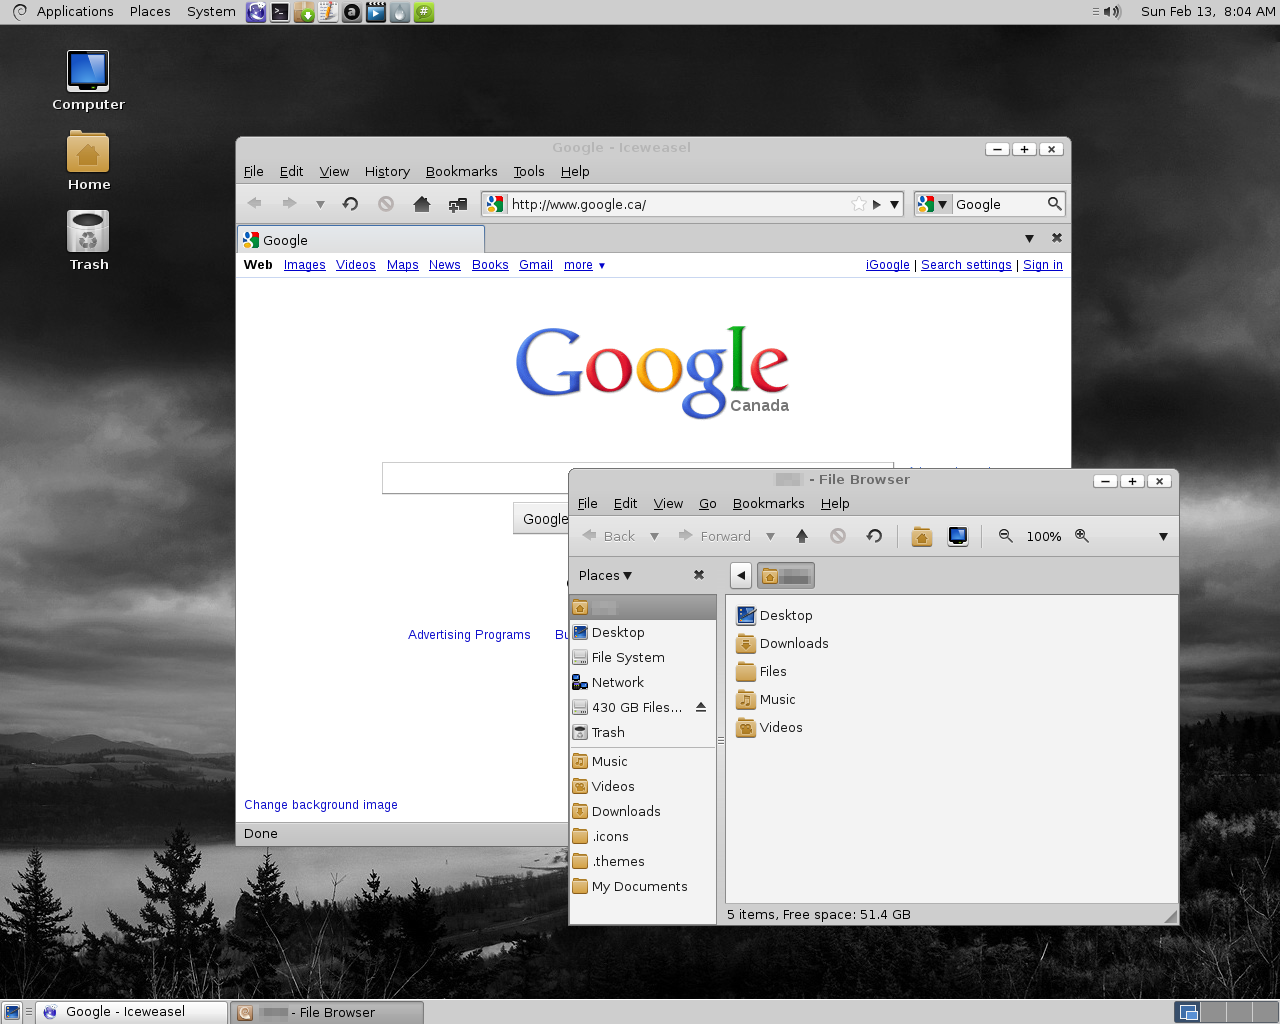Click the Gmail link on Google

536,265
